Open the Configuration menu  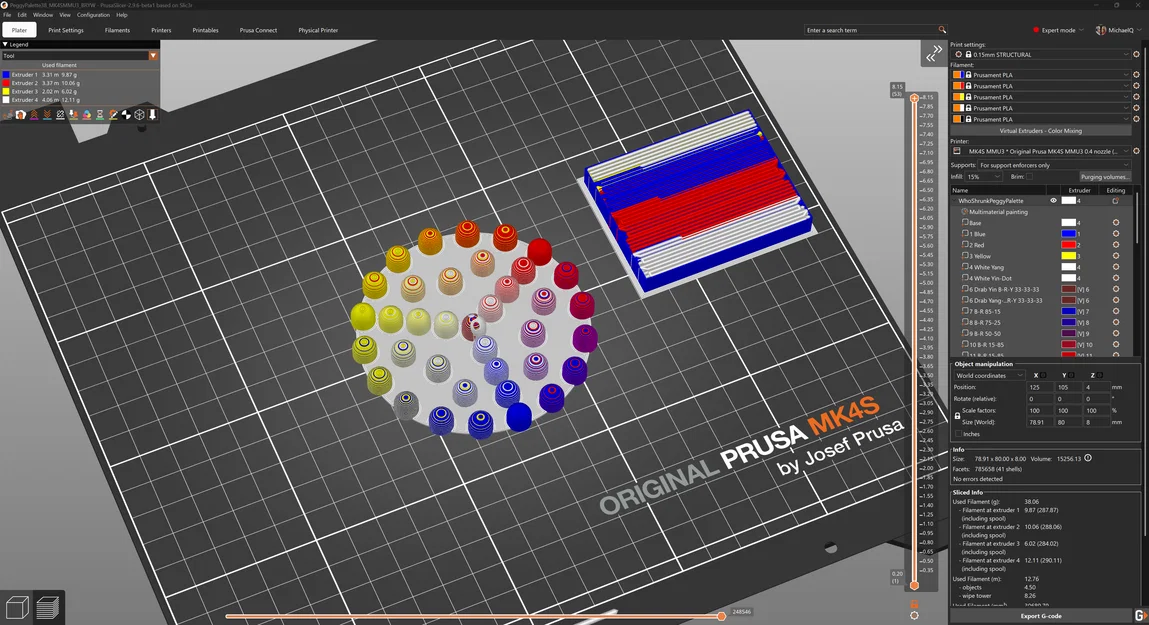point(93,15)
